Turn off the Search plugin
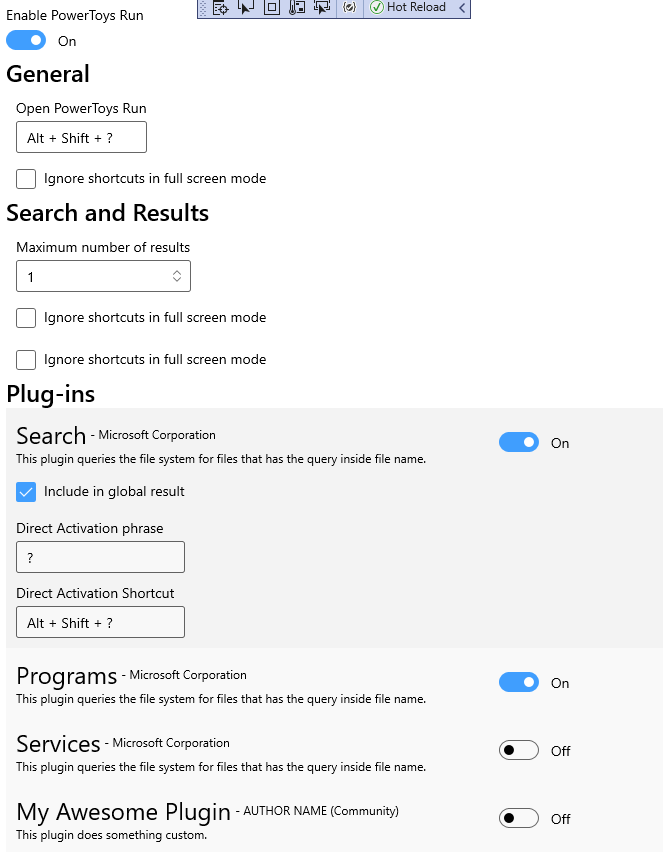 (518, 441)
